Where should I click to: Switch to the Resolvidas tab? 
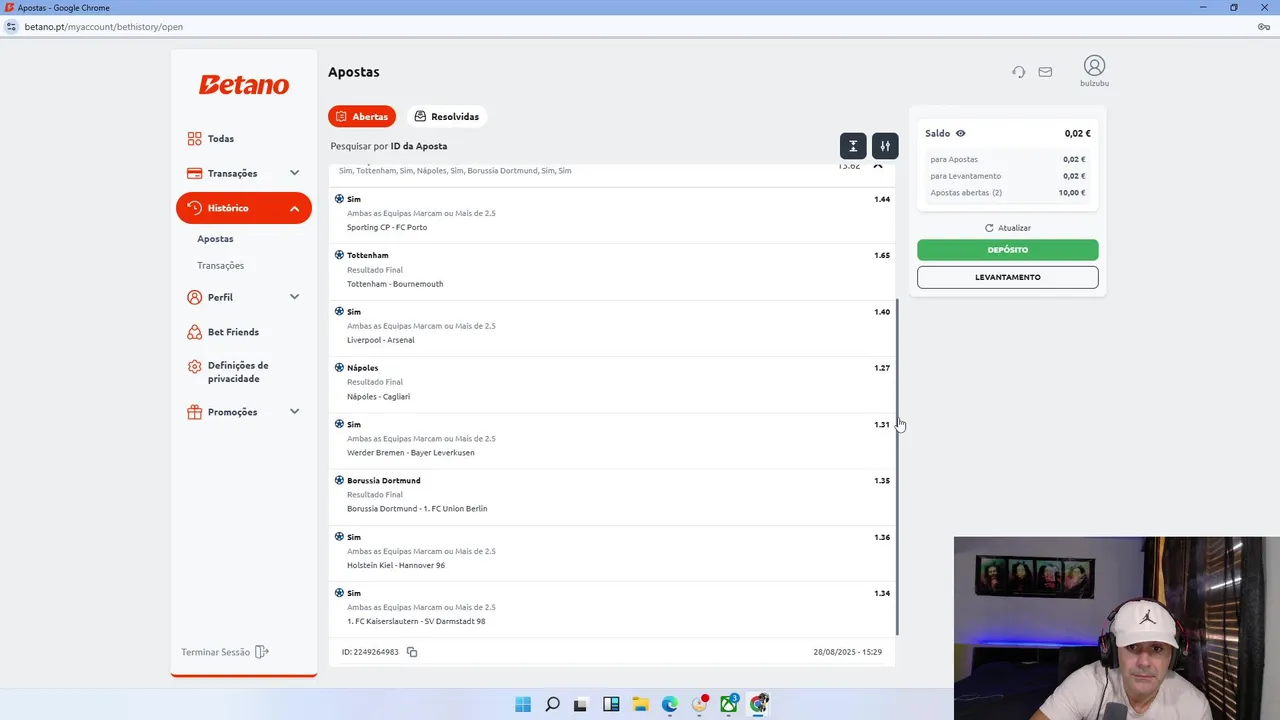click(446, 116)
